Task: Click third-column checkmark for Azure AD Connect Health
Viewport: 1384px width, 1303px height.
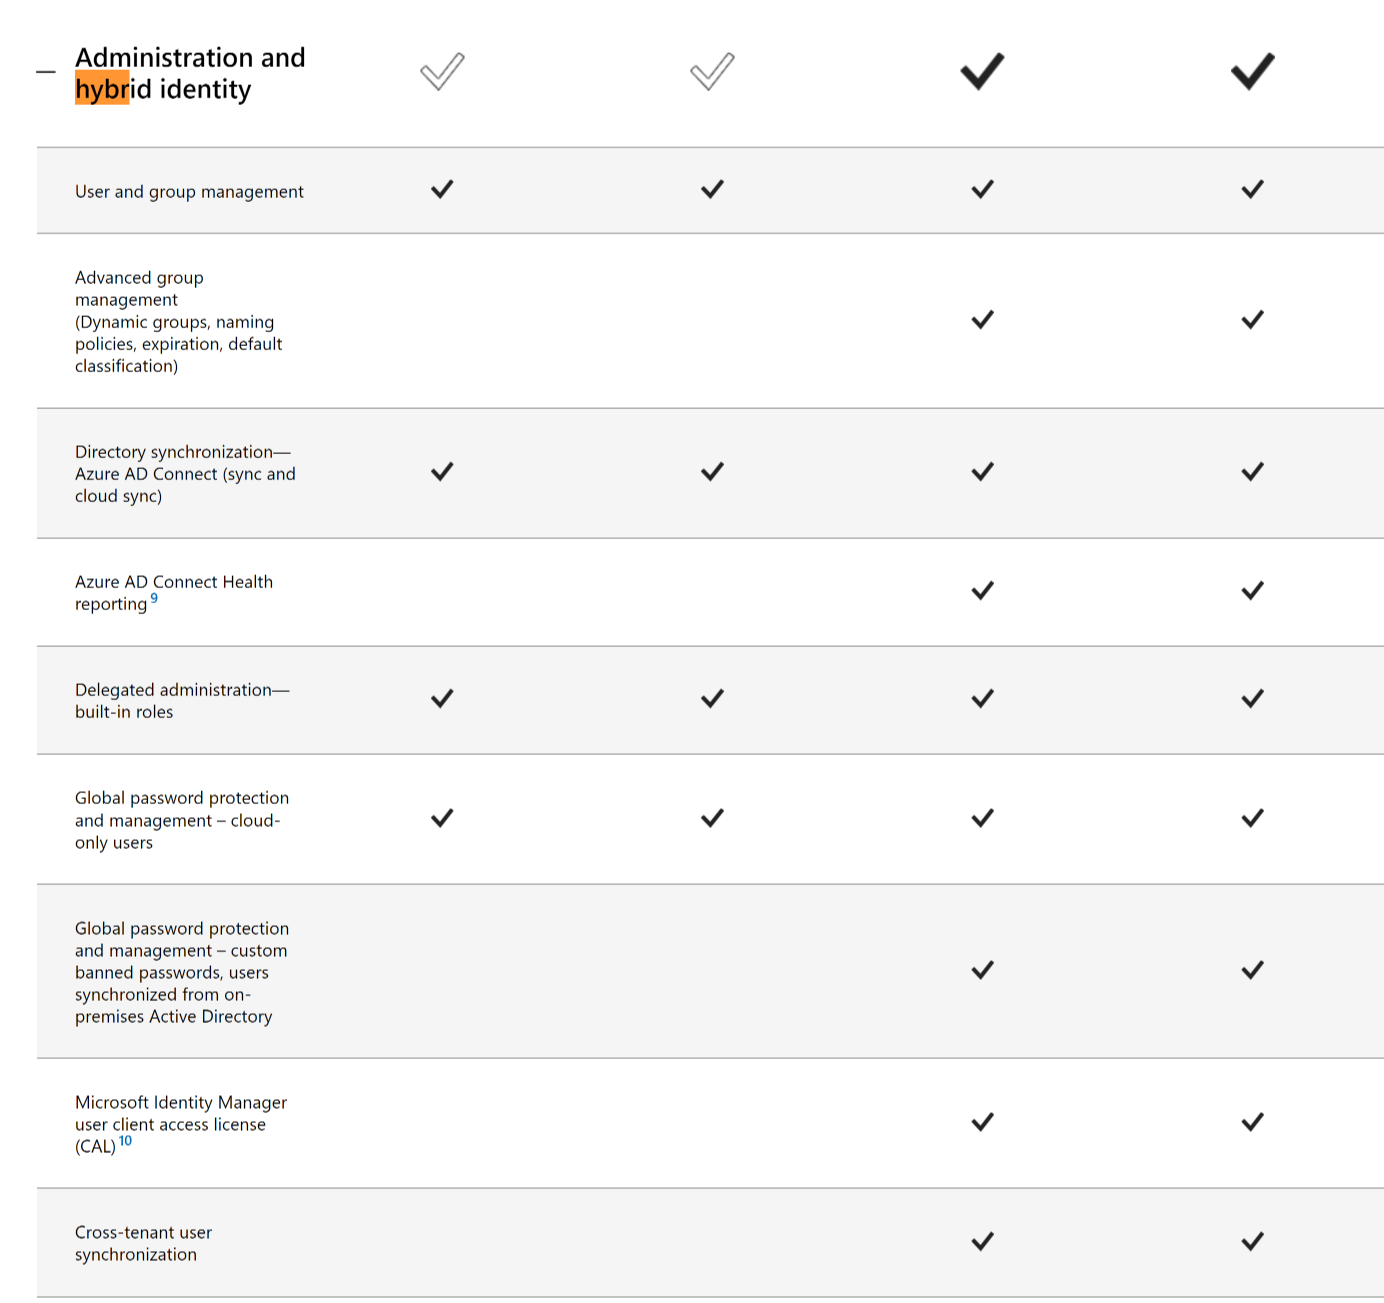Action: [x=982, y=590]
